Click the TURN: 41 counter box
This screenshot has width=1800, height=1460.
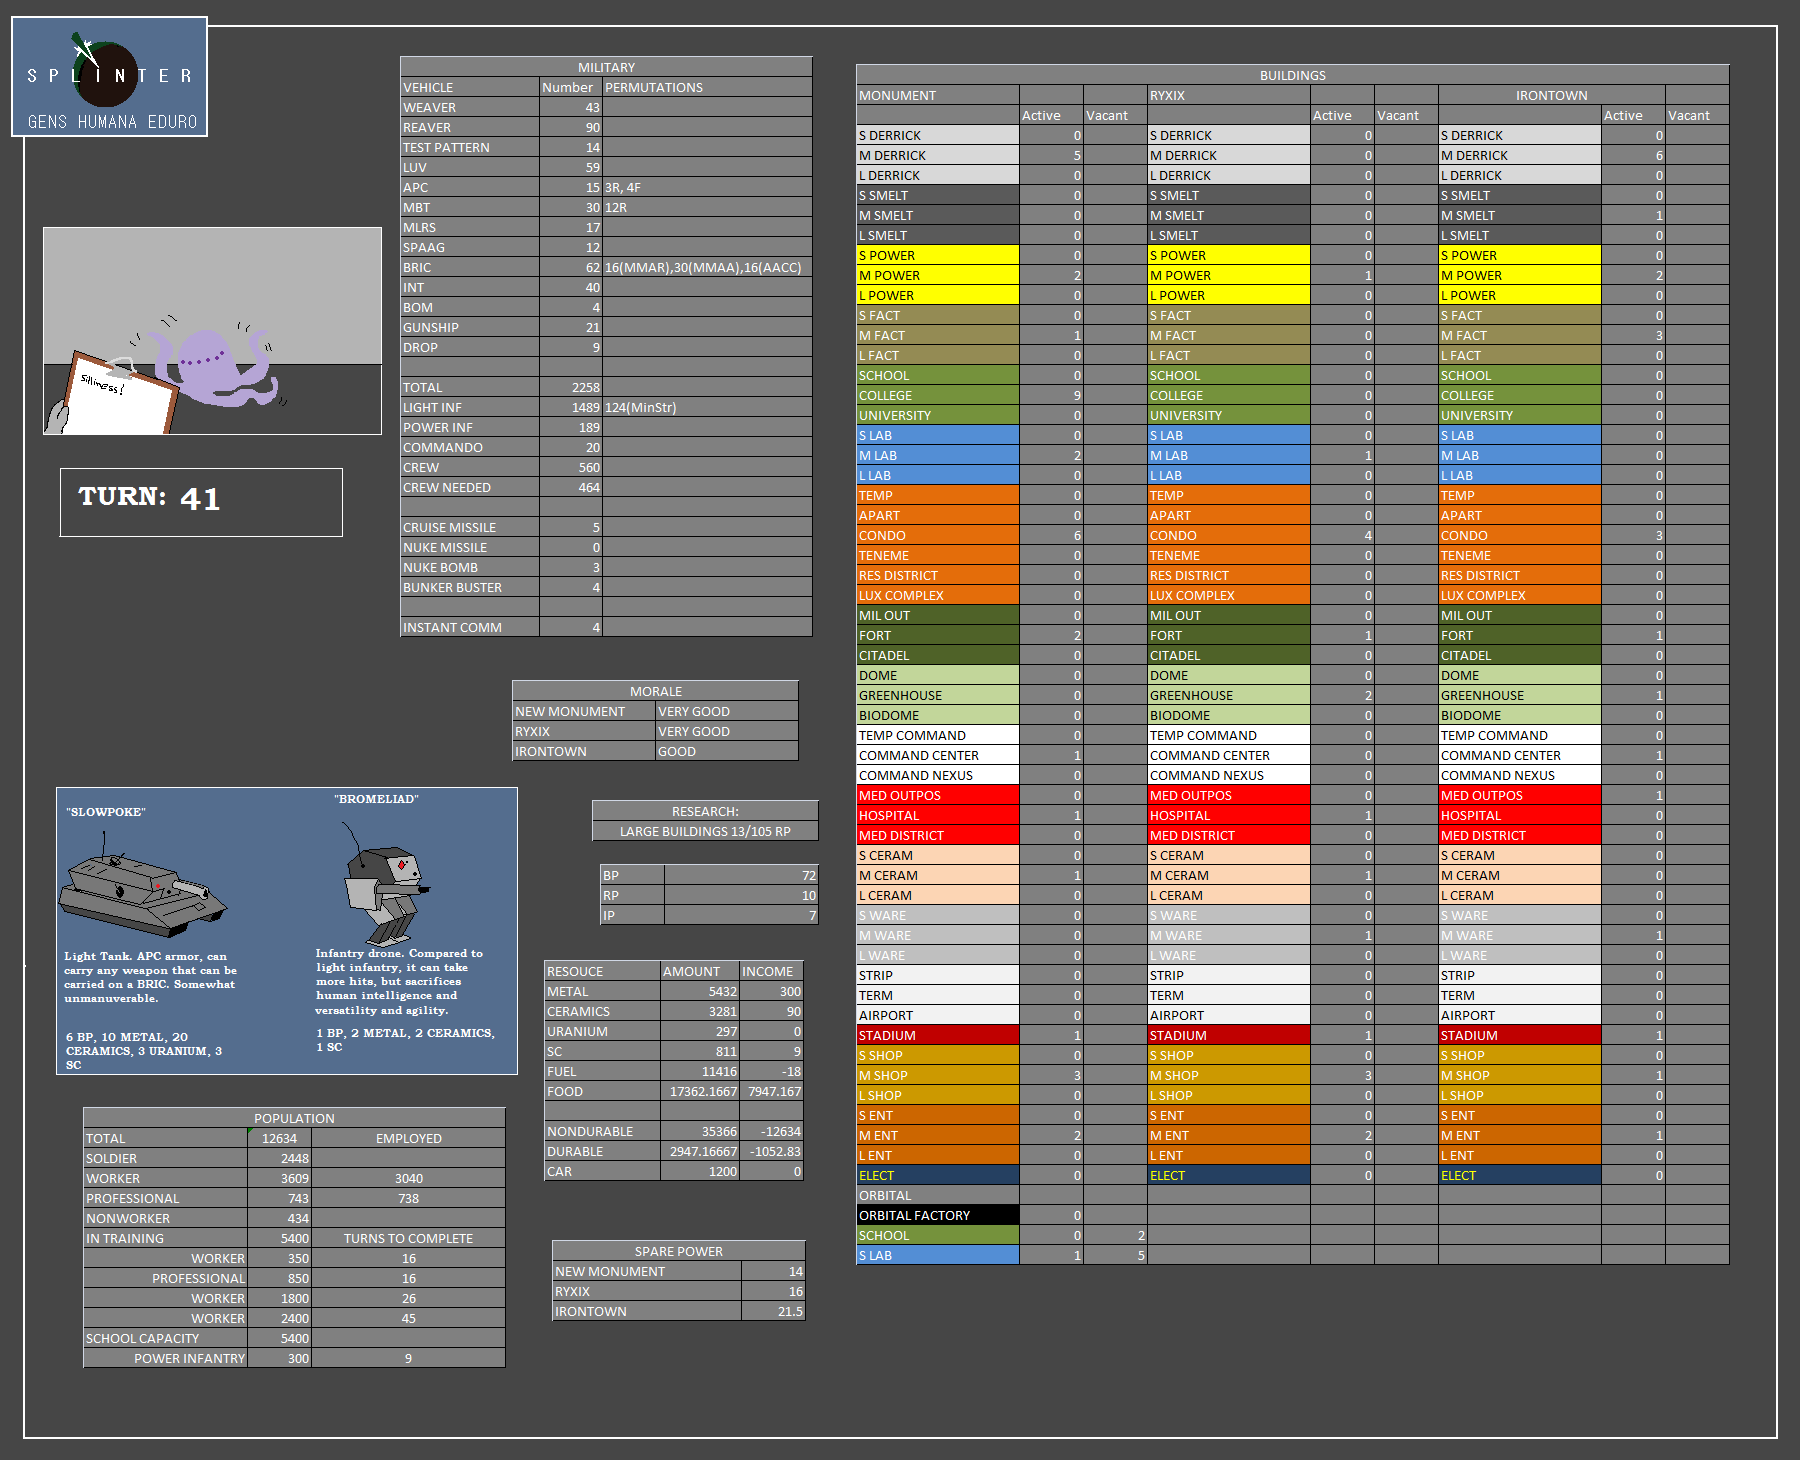tap(201, 502)
